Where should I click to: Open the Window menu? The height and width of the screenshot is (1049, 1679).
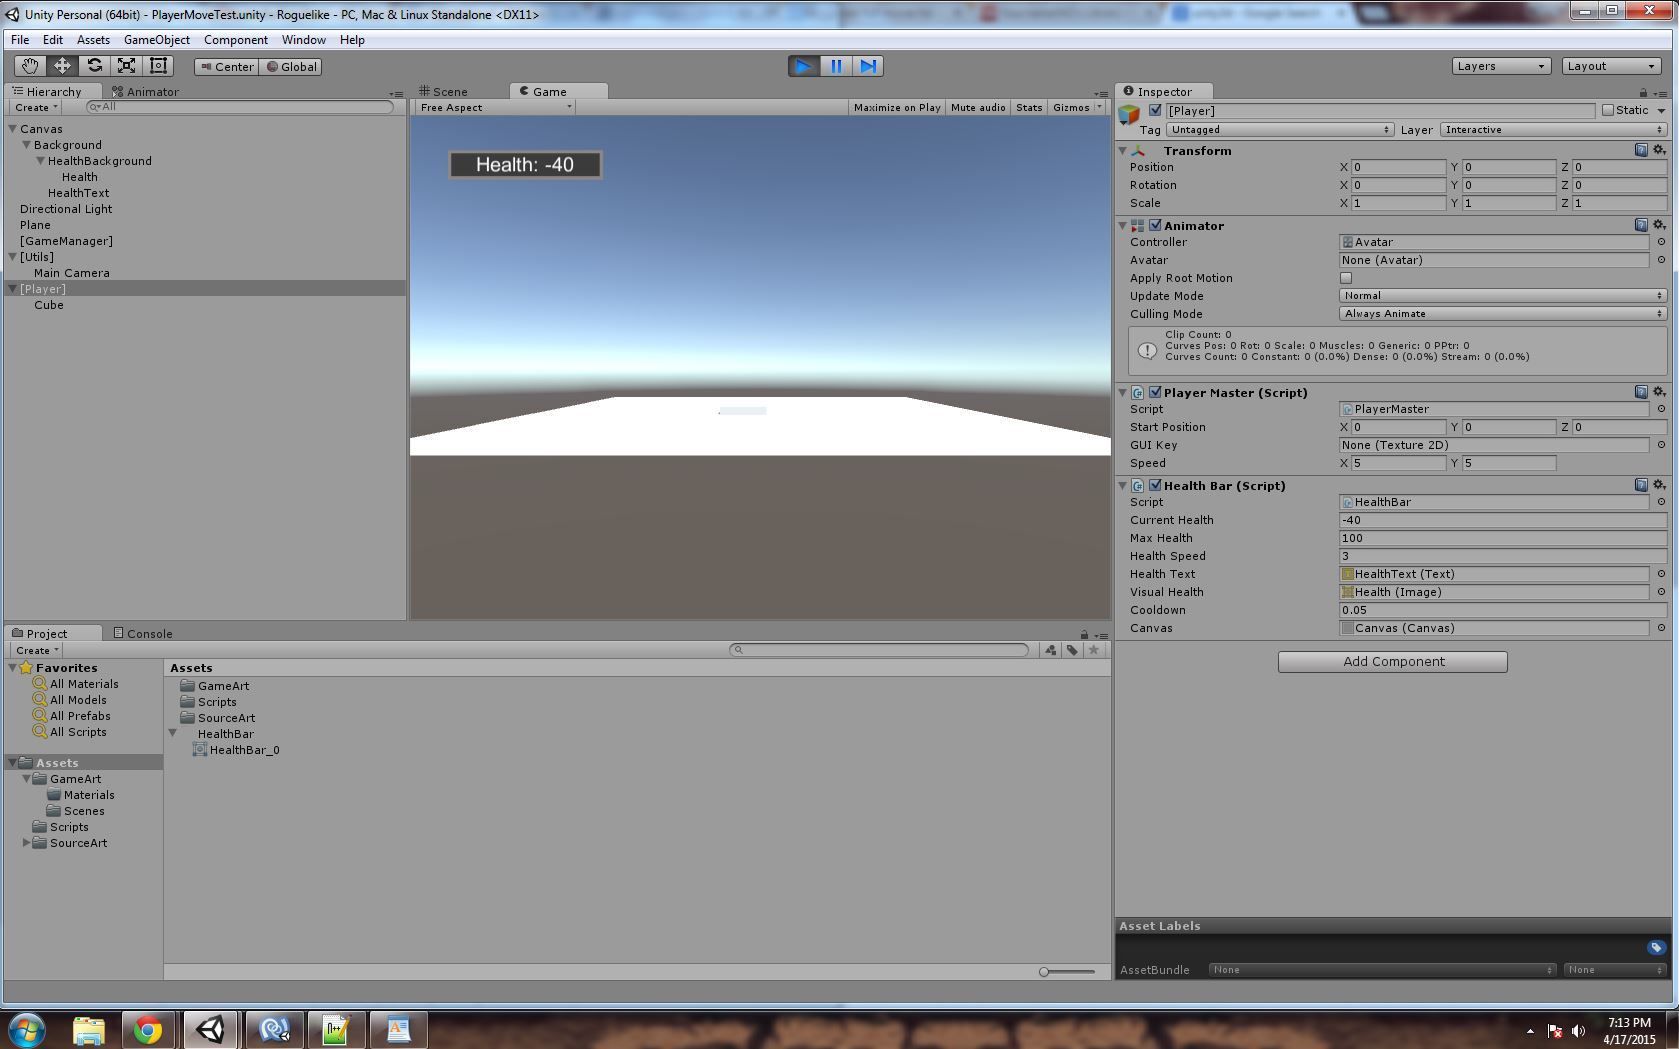pyautogui.click(x=303, y=40)
